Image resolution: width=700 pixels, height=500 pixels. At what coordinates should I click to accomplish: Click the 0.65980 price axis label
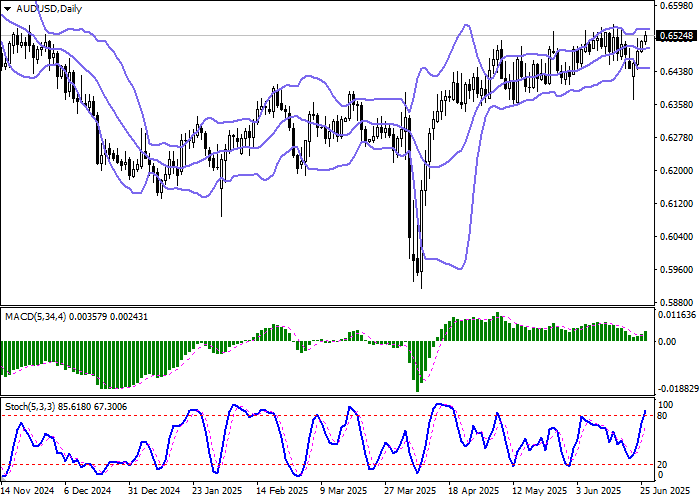click(x=677, y=6)
